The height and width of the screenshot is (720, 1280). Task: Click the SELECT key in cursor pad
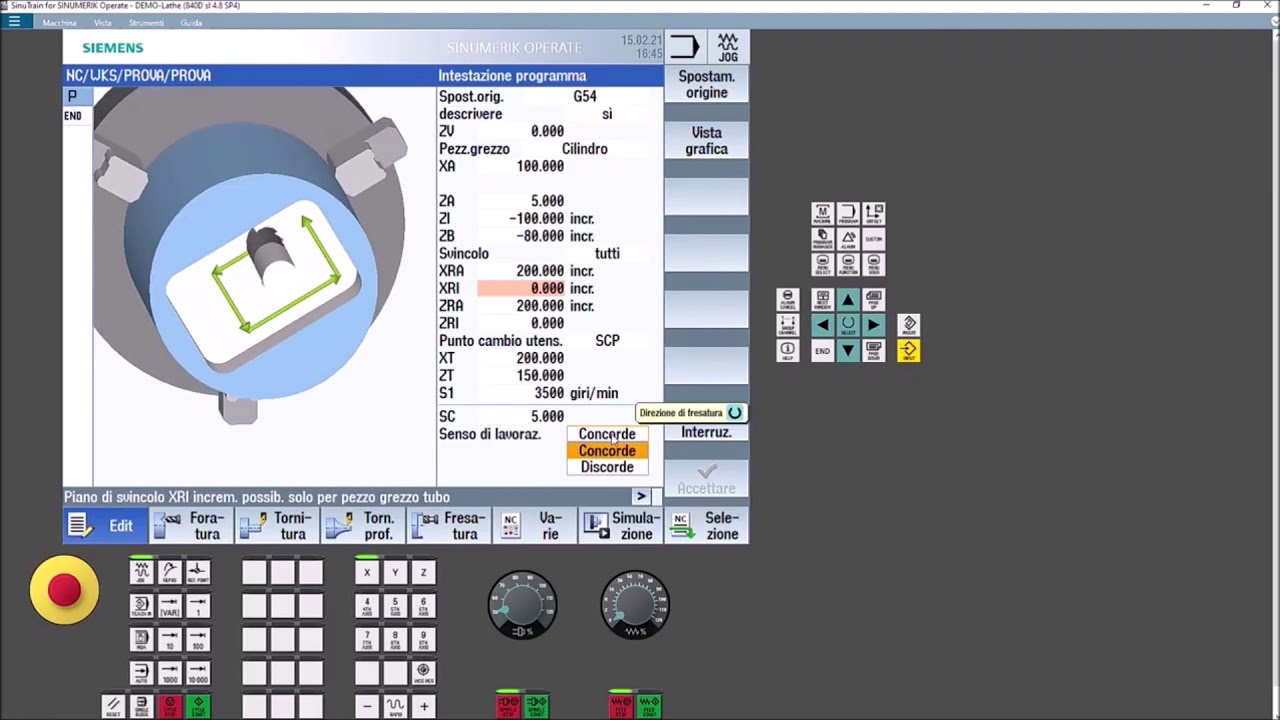(848, 325)
